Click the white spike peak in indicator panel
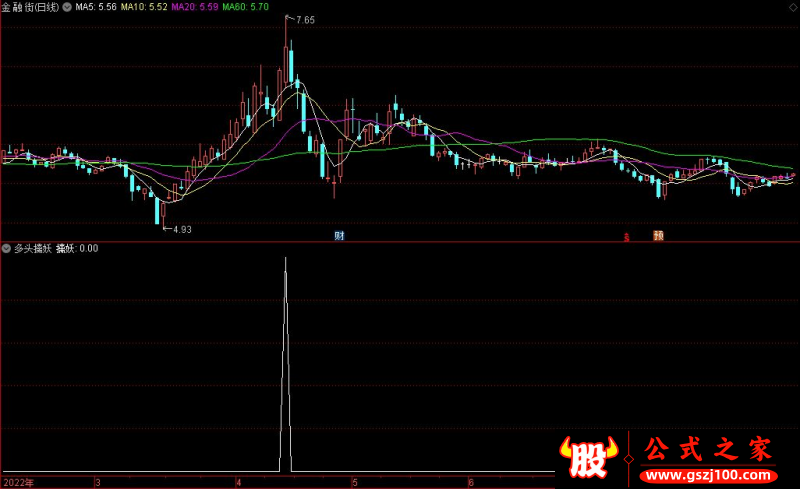The height and width of the screenshot is (489, 800). [286, 259]
